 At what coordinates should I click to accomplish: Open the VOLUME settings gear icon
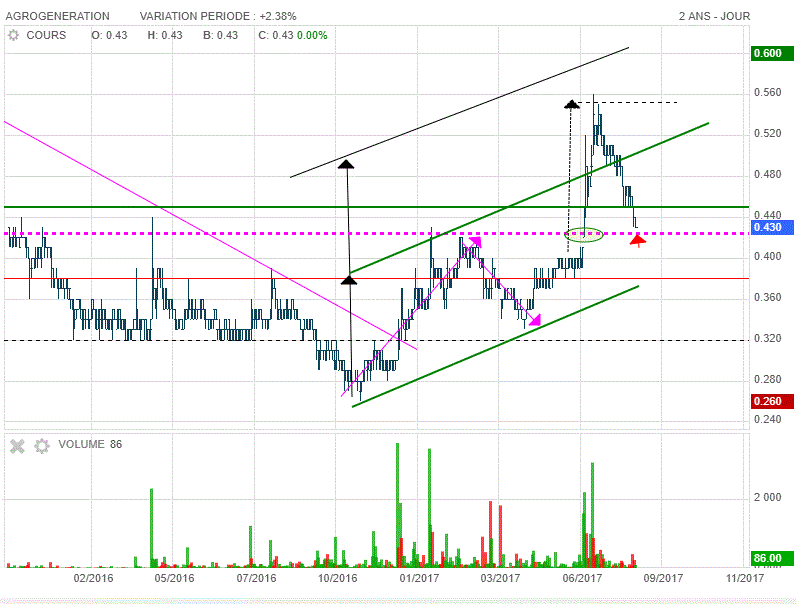pos(42,446)
